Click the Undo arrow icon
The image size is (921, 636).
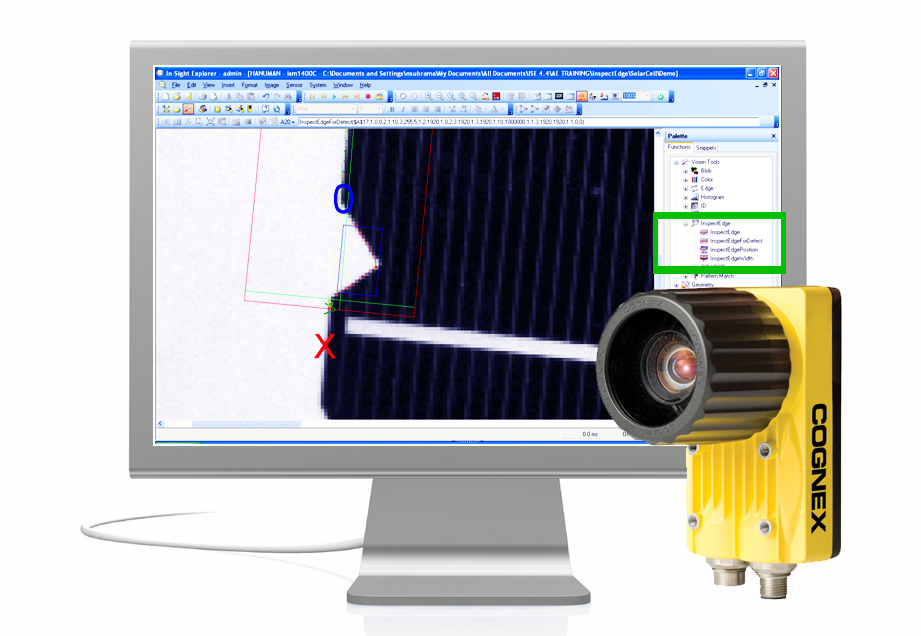pos(265,96)
